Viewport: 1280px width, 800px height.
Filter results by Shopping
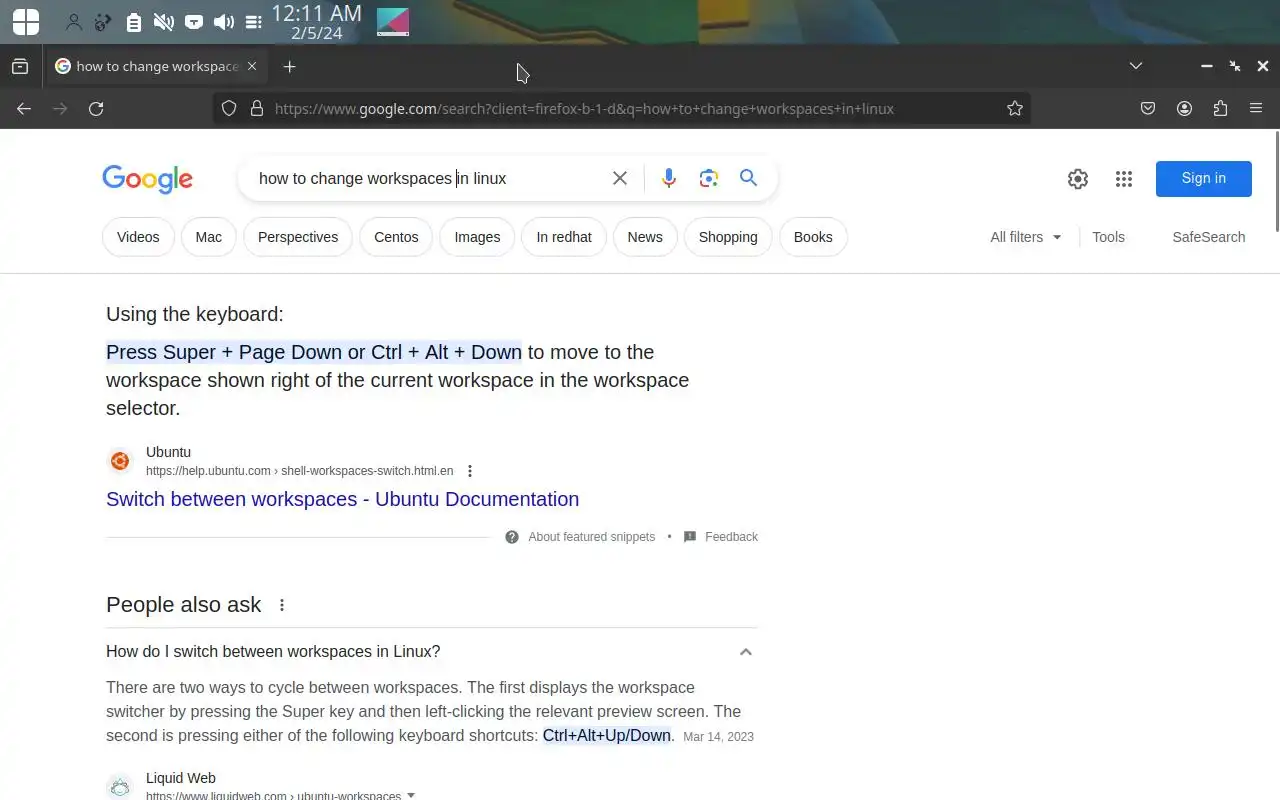(x=728, y=237)
